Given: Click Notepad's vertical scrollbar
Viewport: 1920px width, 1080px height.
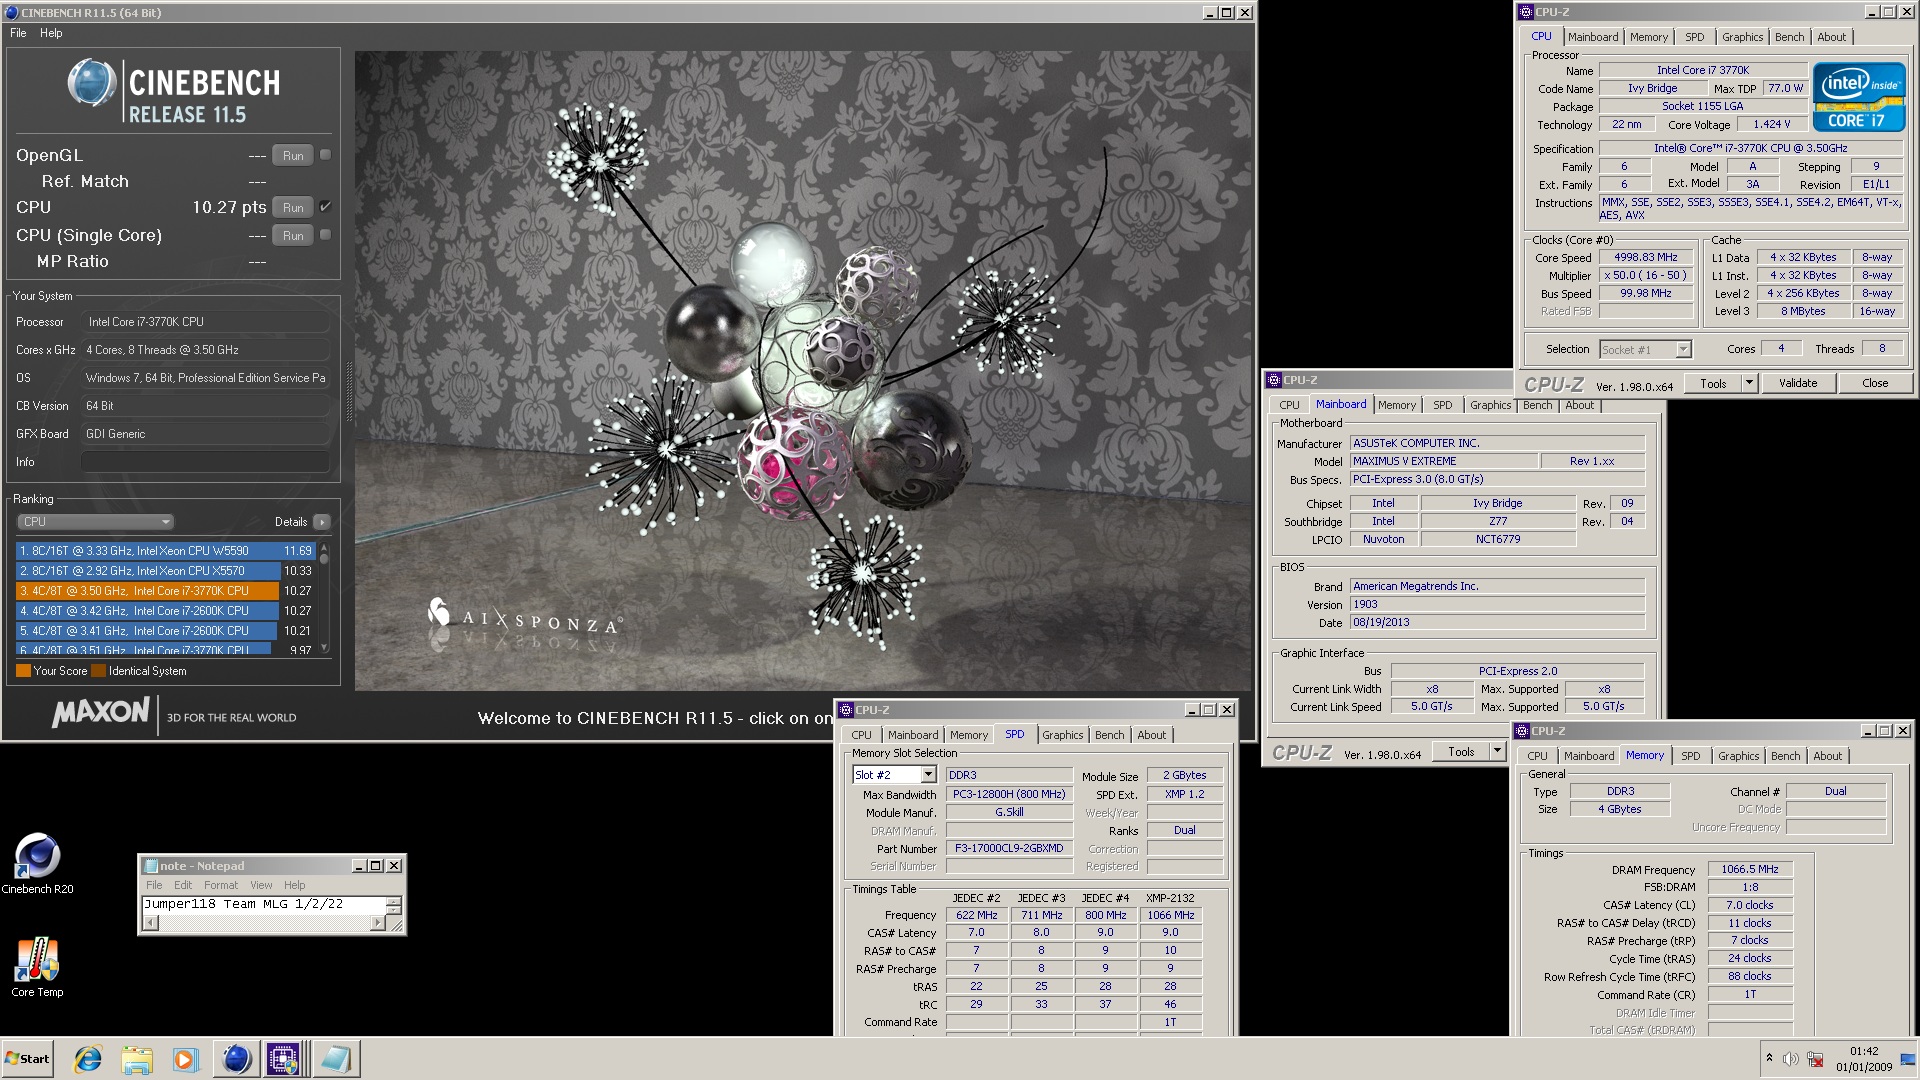Looking at the screenshot, I should click(x=394, y=905).
